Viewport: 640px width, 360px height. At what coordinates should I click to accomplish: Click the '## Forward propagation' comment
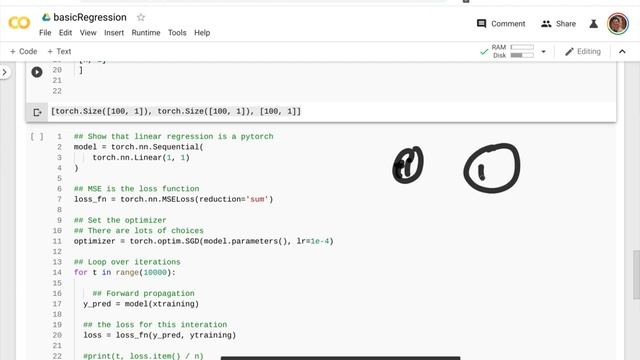(x=143, y=293)
